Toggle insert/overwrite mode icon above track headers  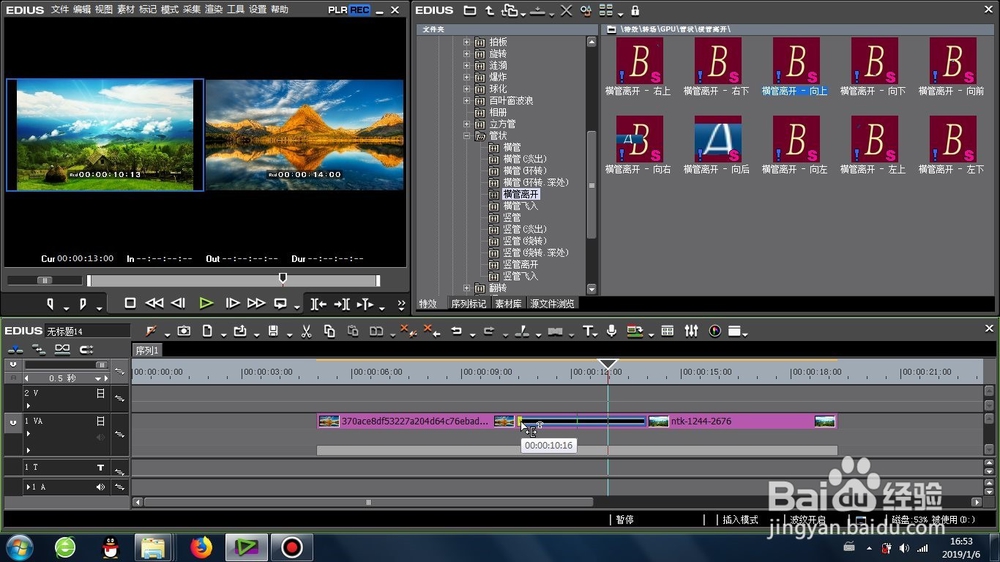15,349
